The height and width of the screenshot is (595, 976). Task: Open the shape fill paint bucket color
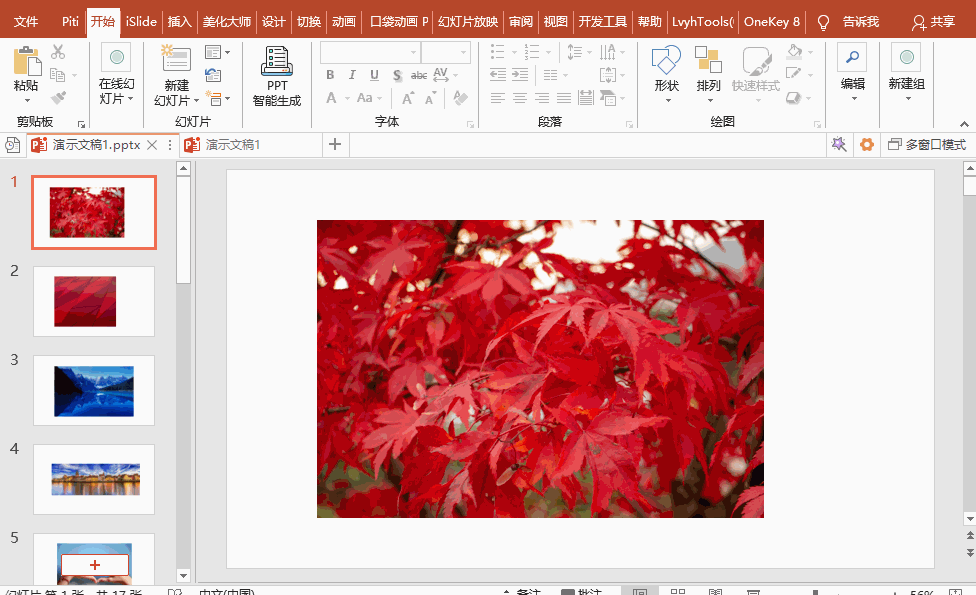click(x=794, y=52)
